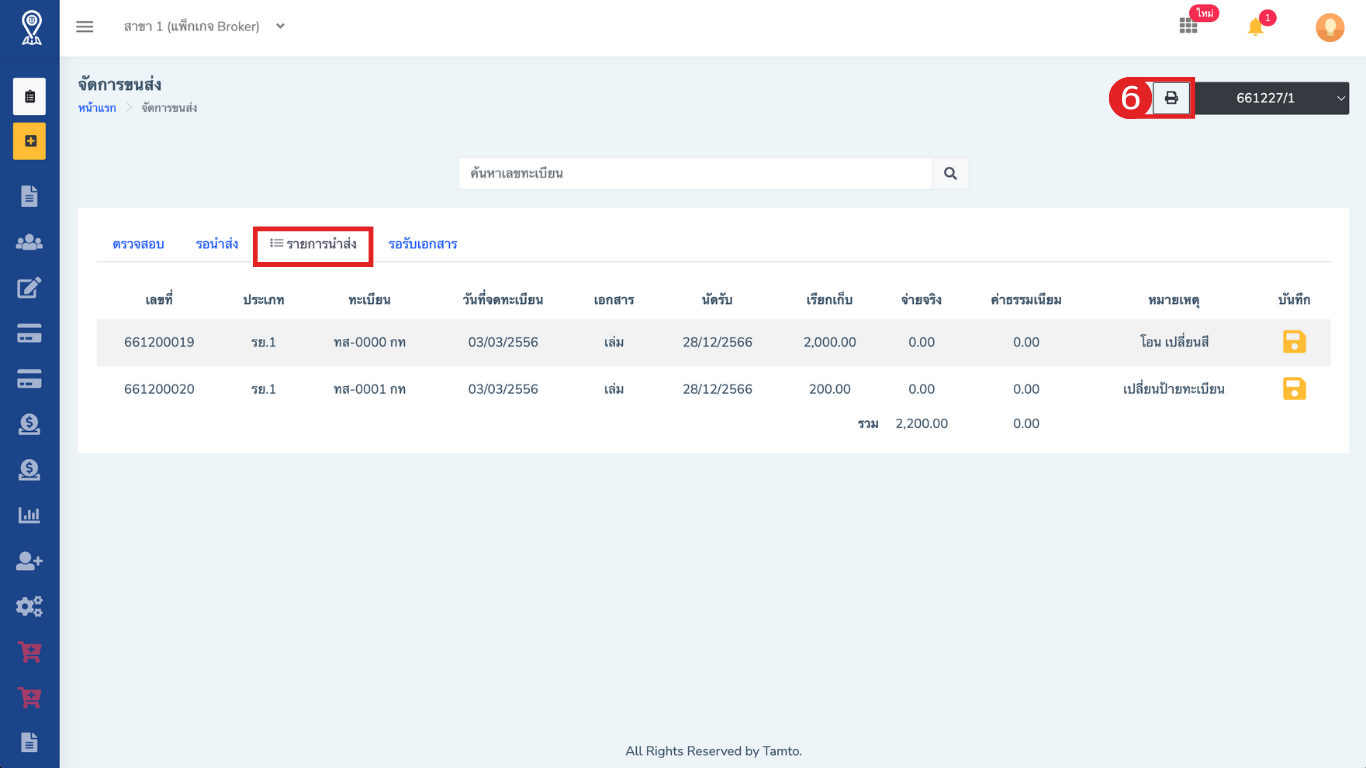This screenshot has width=1366, height=768.
Task: Click the จัดการขนส่ง page title
Action: (120, 85)
